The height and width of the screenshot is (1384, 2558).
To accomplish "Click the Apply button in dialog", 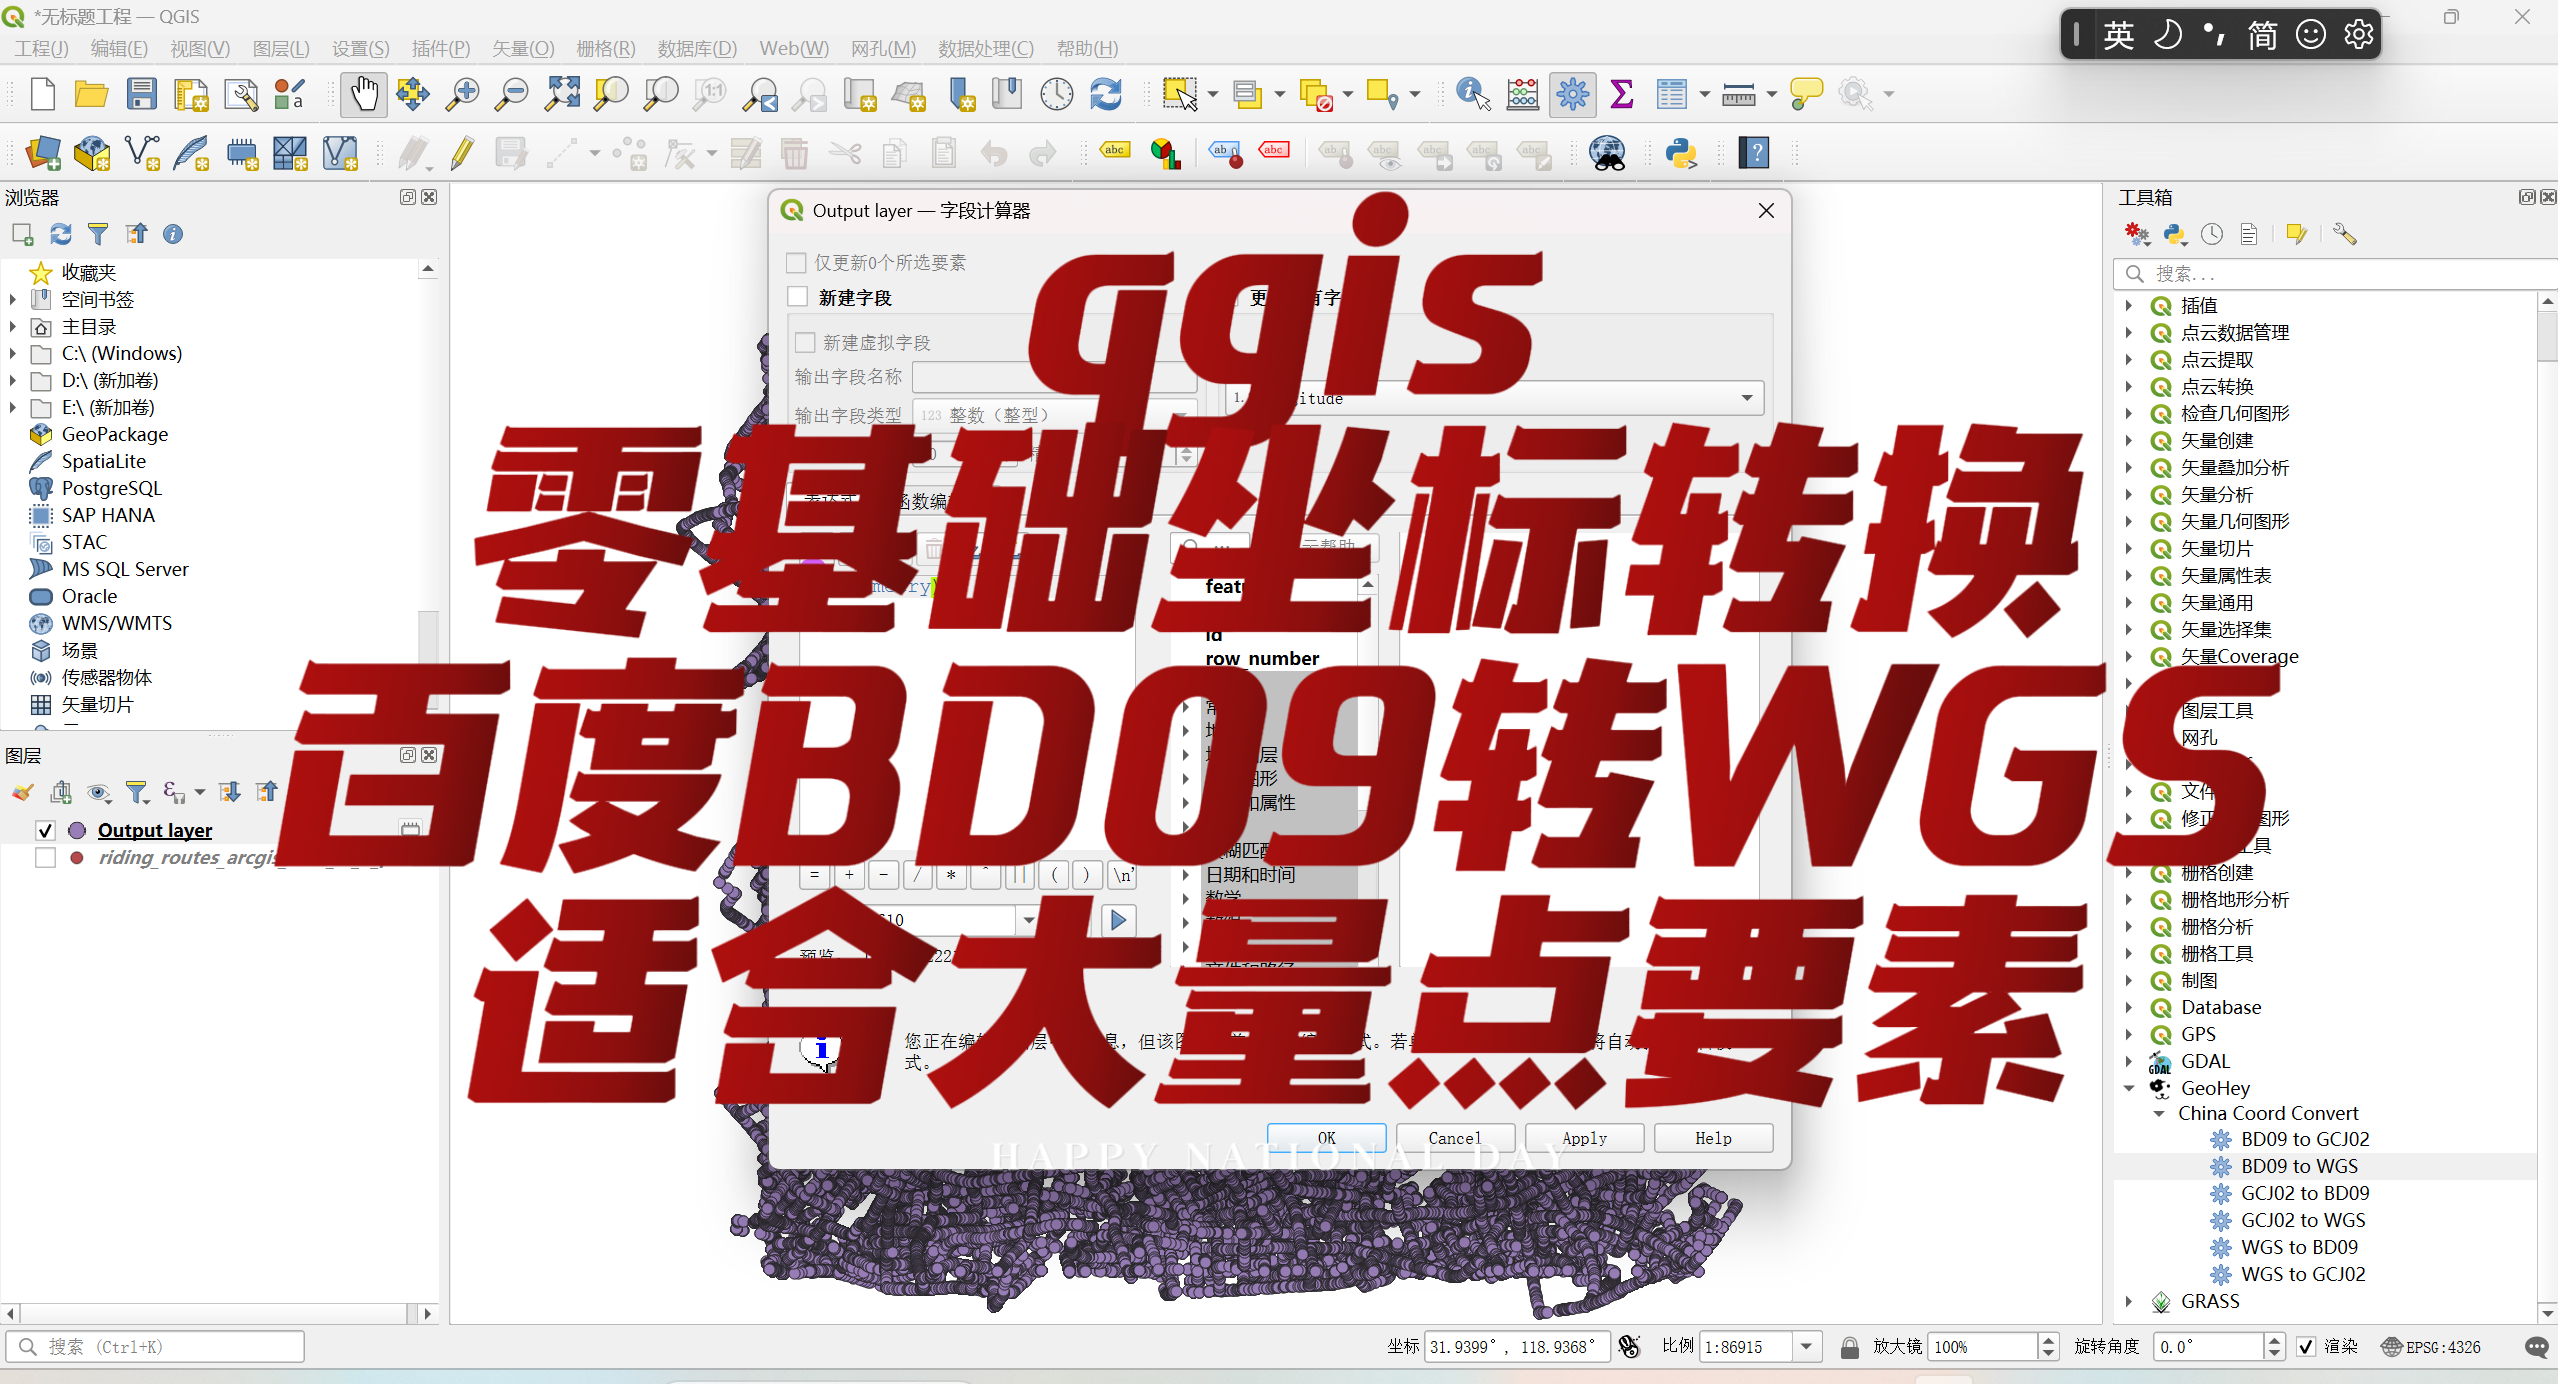I will [1584, 1138].
